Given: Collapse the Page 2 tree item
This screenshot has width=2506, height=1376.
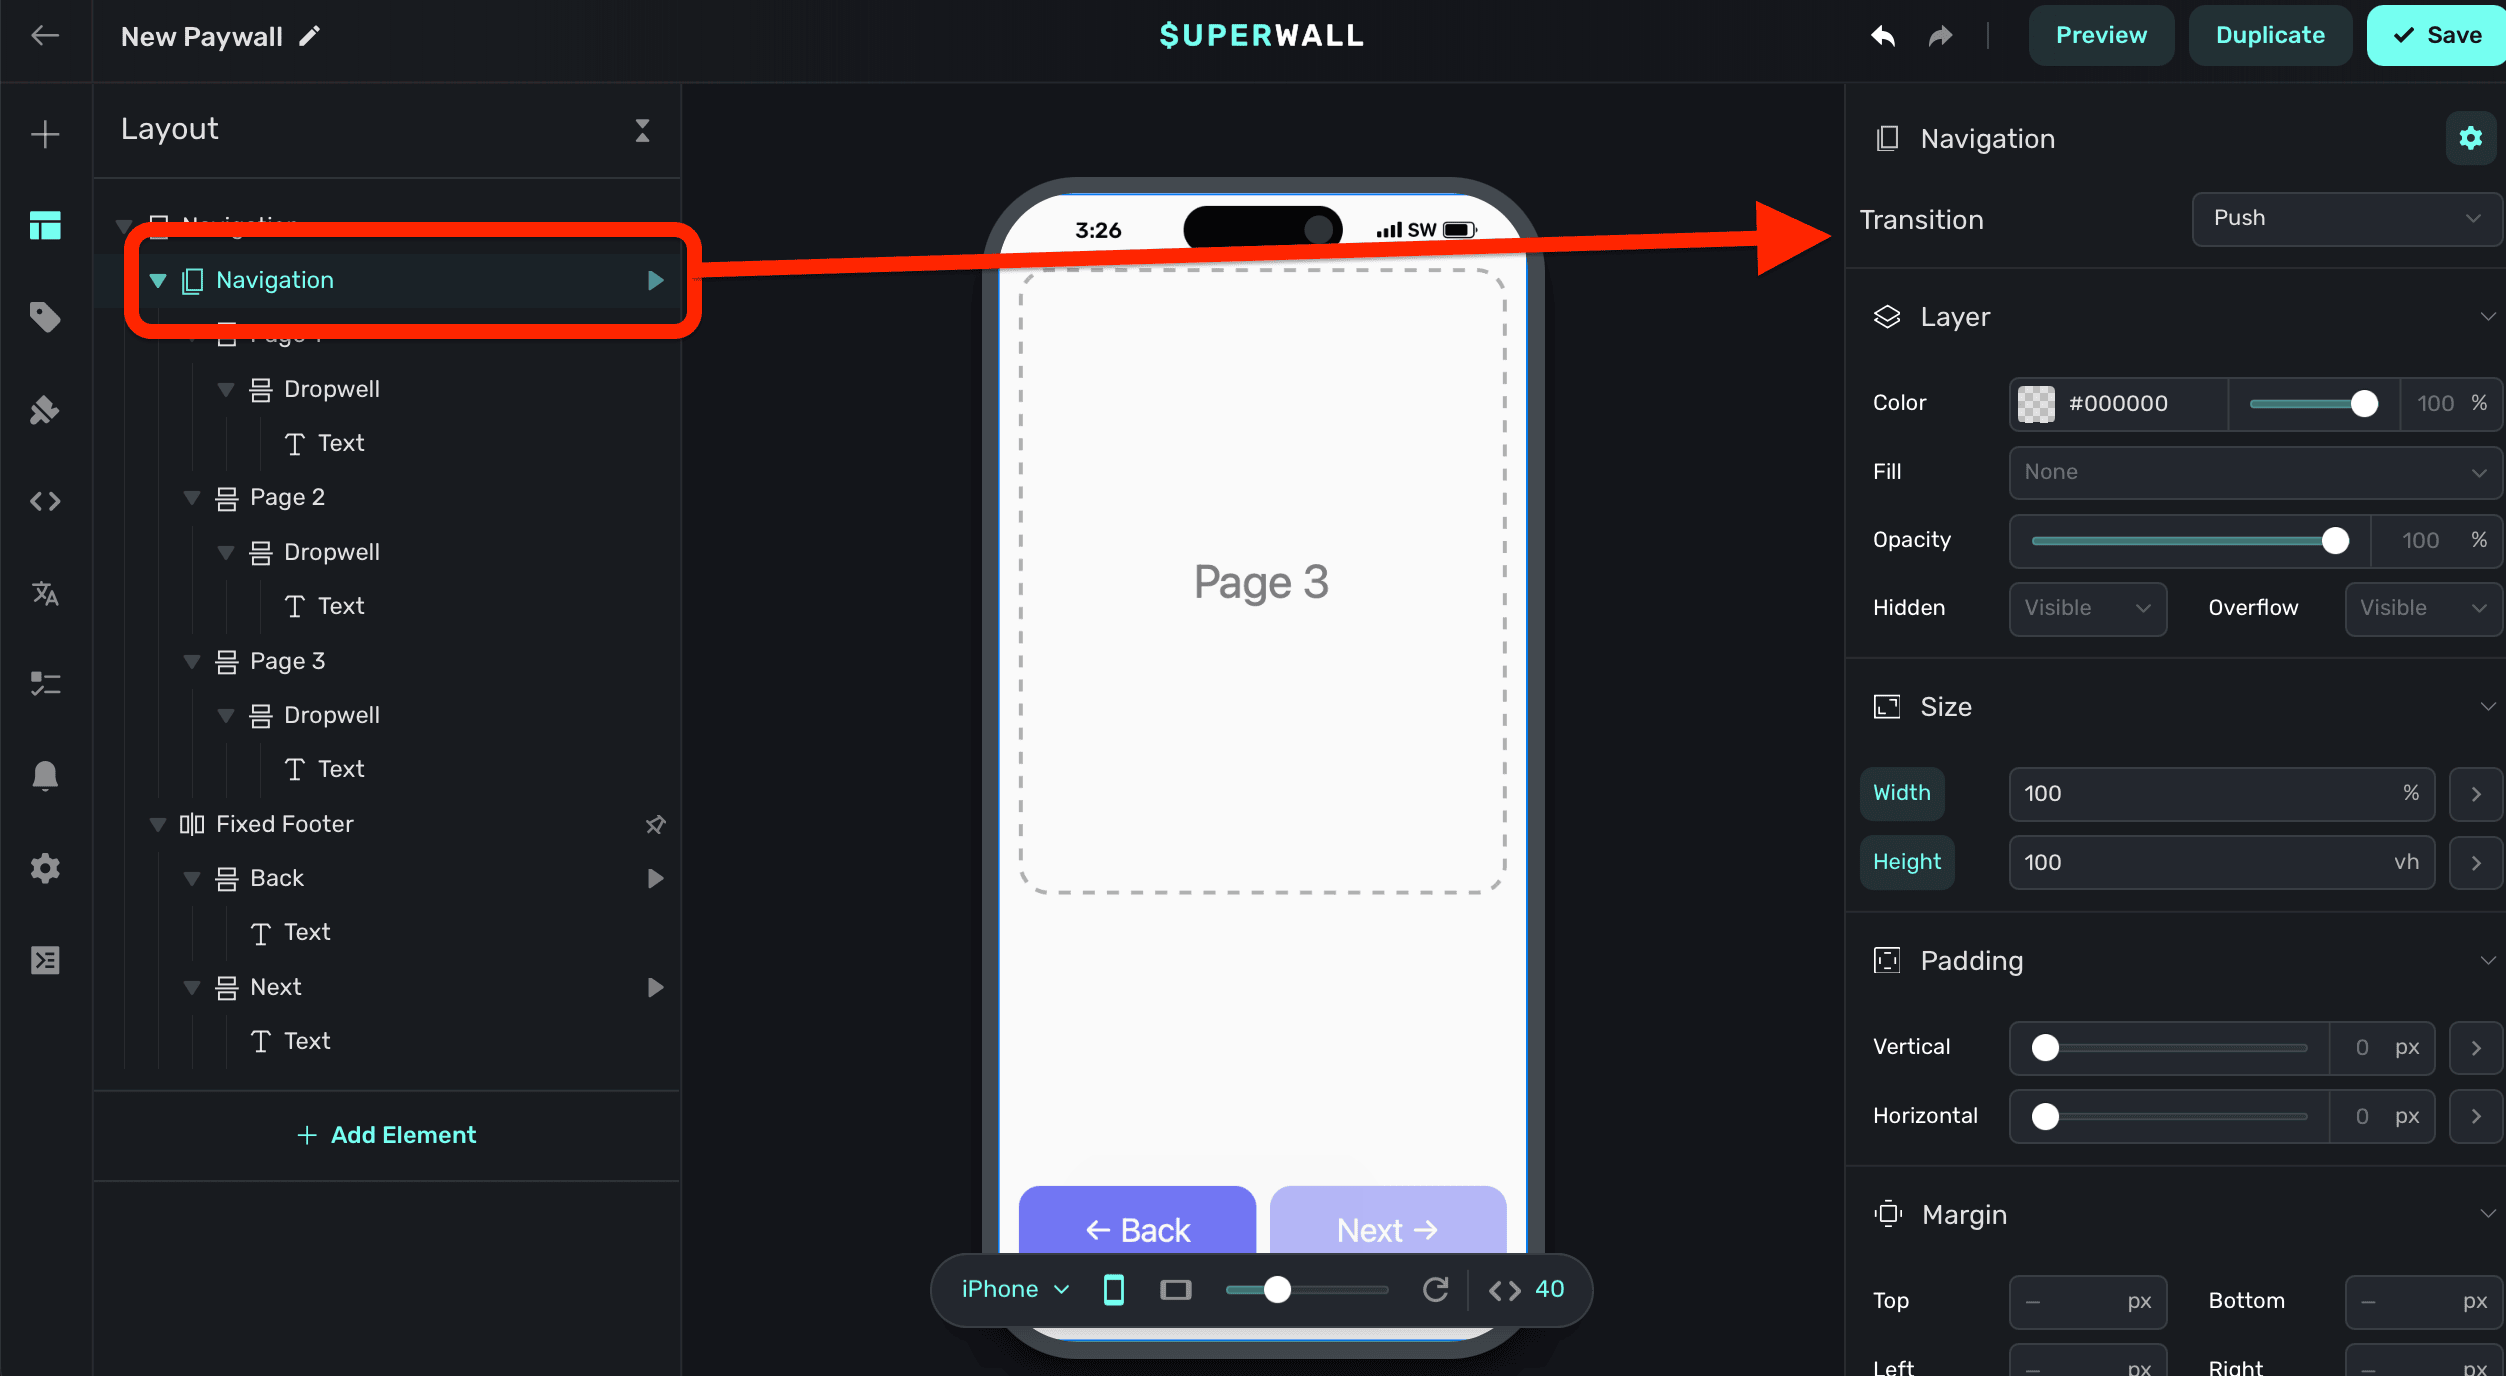Looking at the screenshot, I should 192,497.
